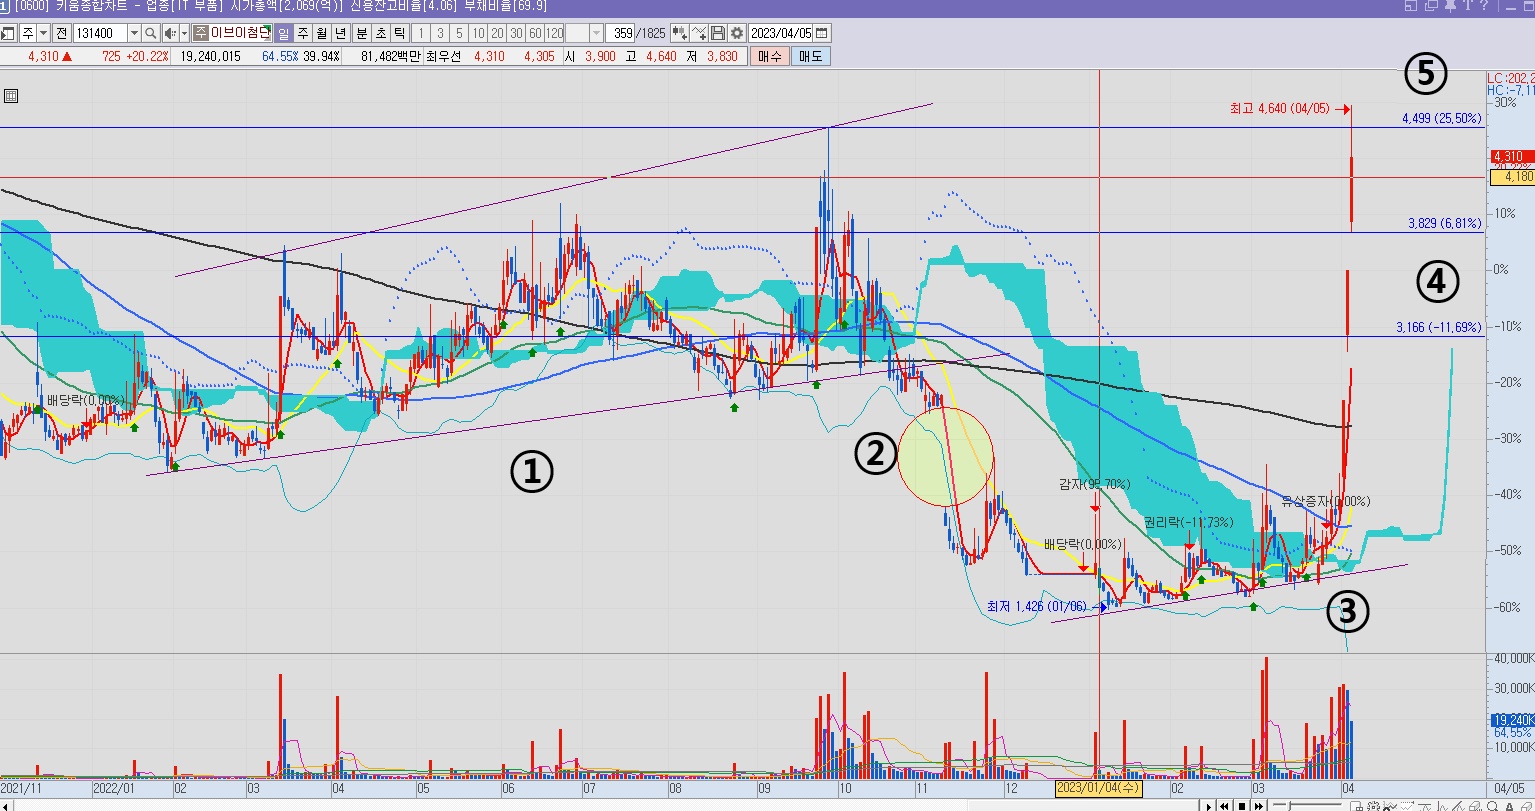Click the 최고 4,640 (04/05) high label

(1280, 108)
